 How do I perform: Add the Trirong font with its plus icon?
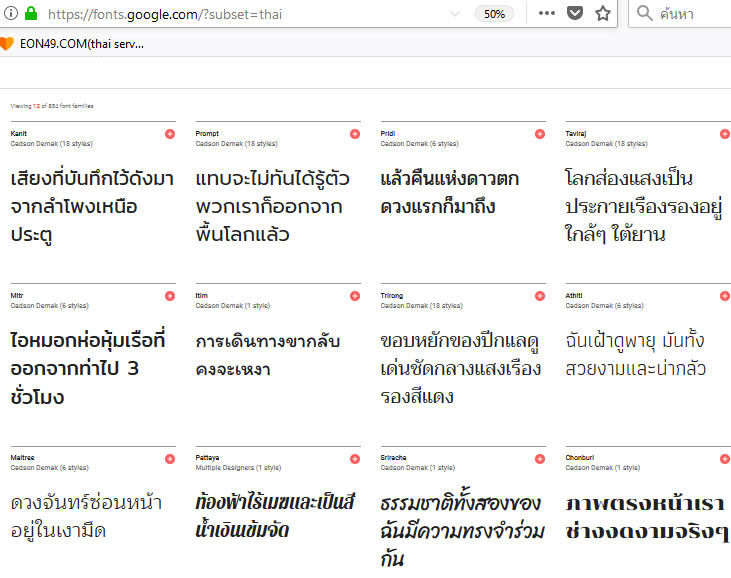[540, 296]
